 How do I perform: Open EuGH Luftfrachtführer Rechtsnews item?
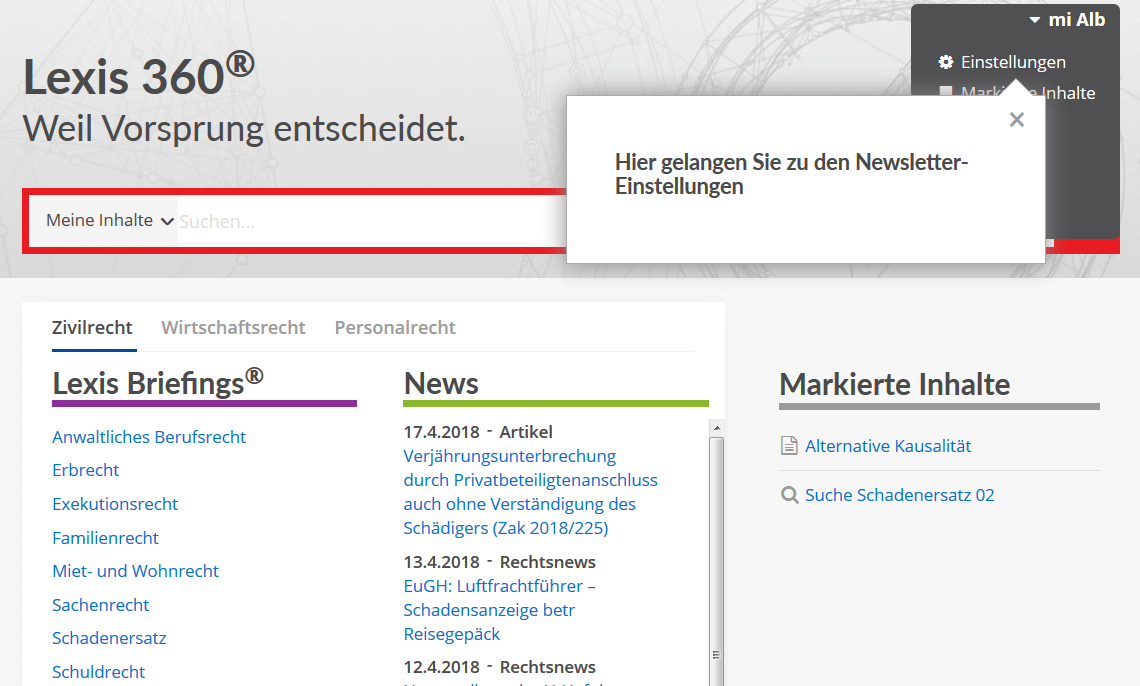click(x=499, y=610)
